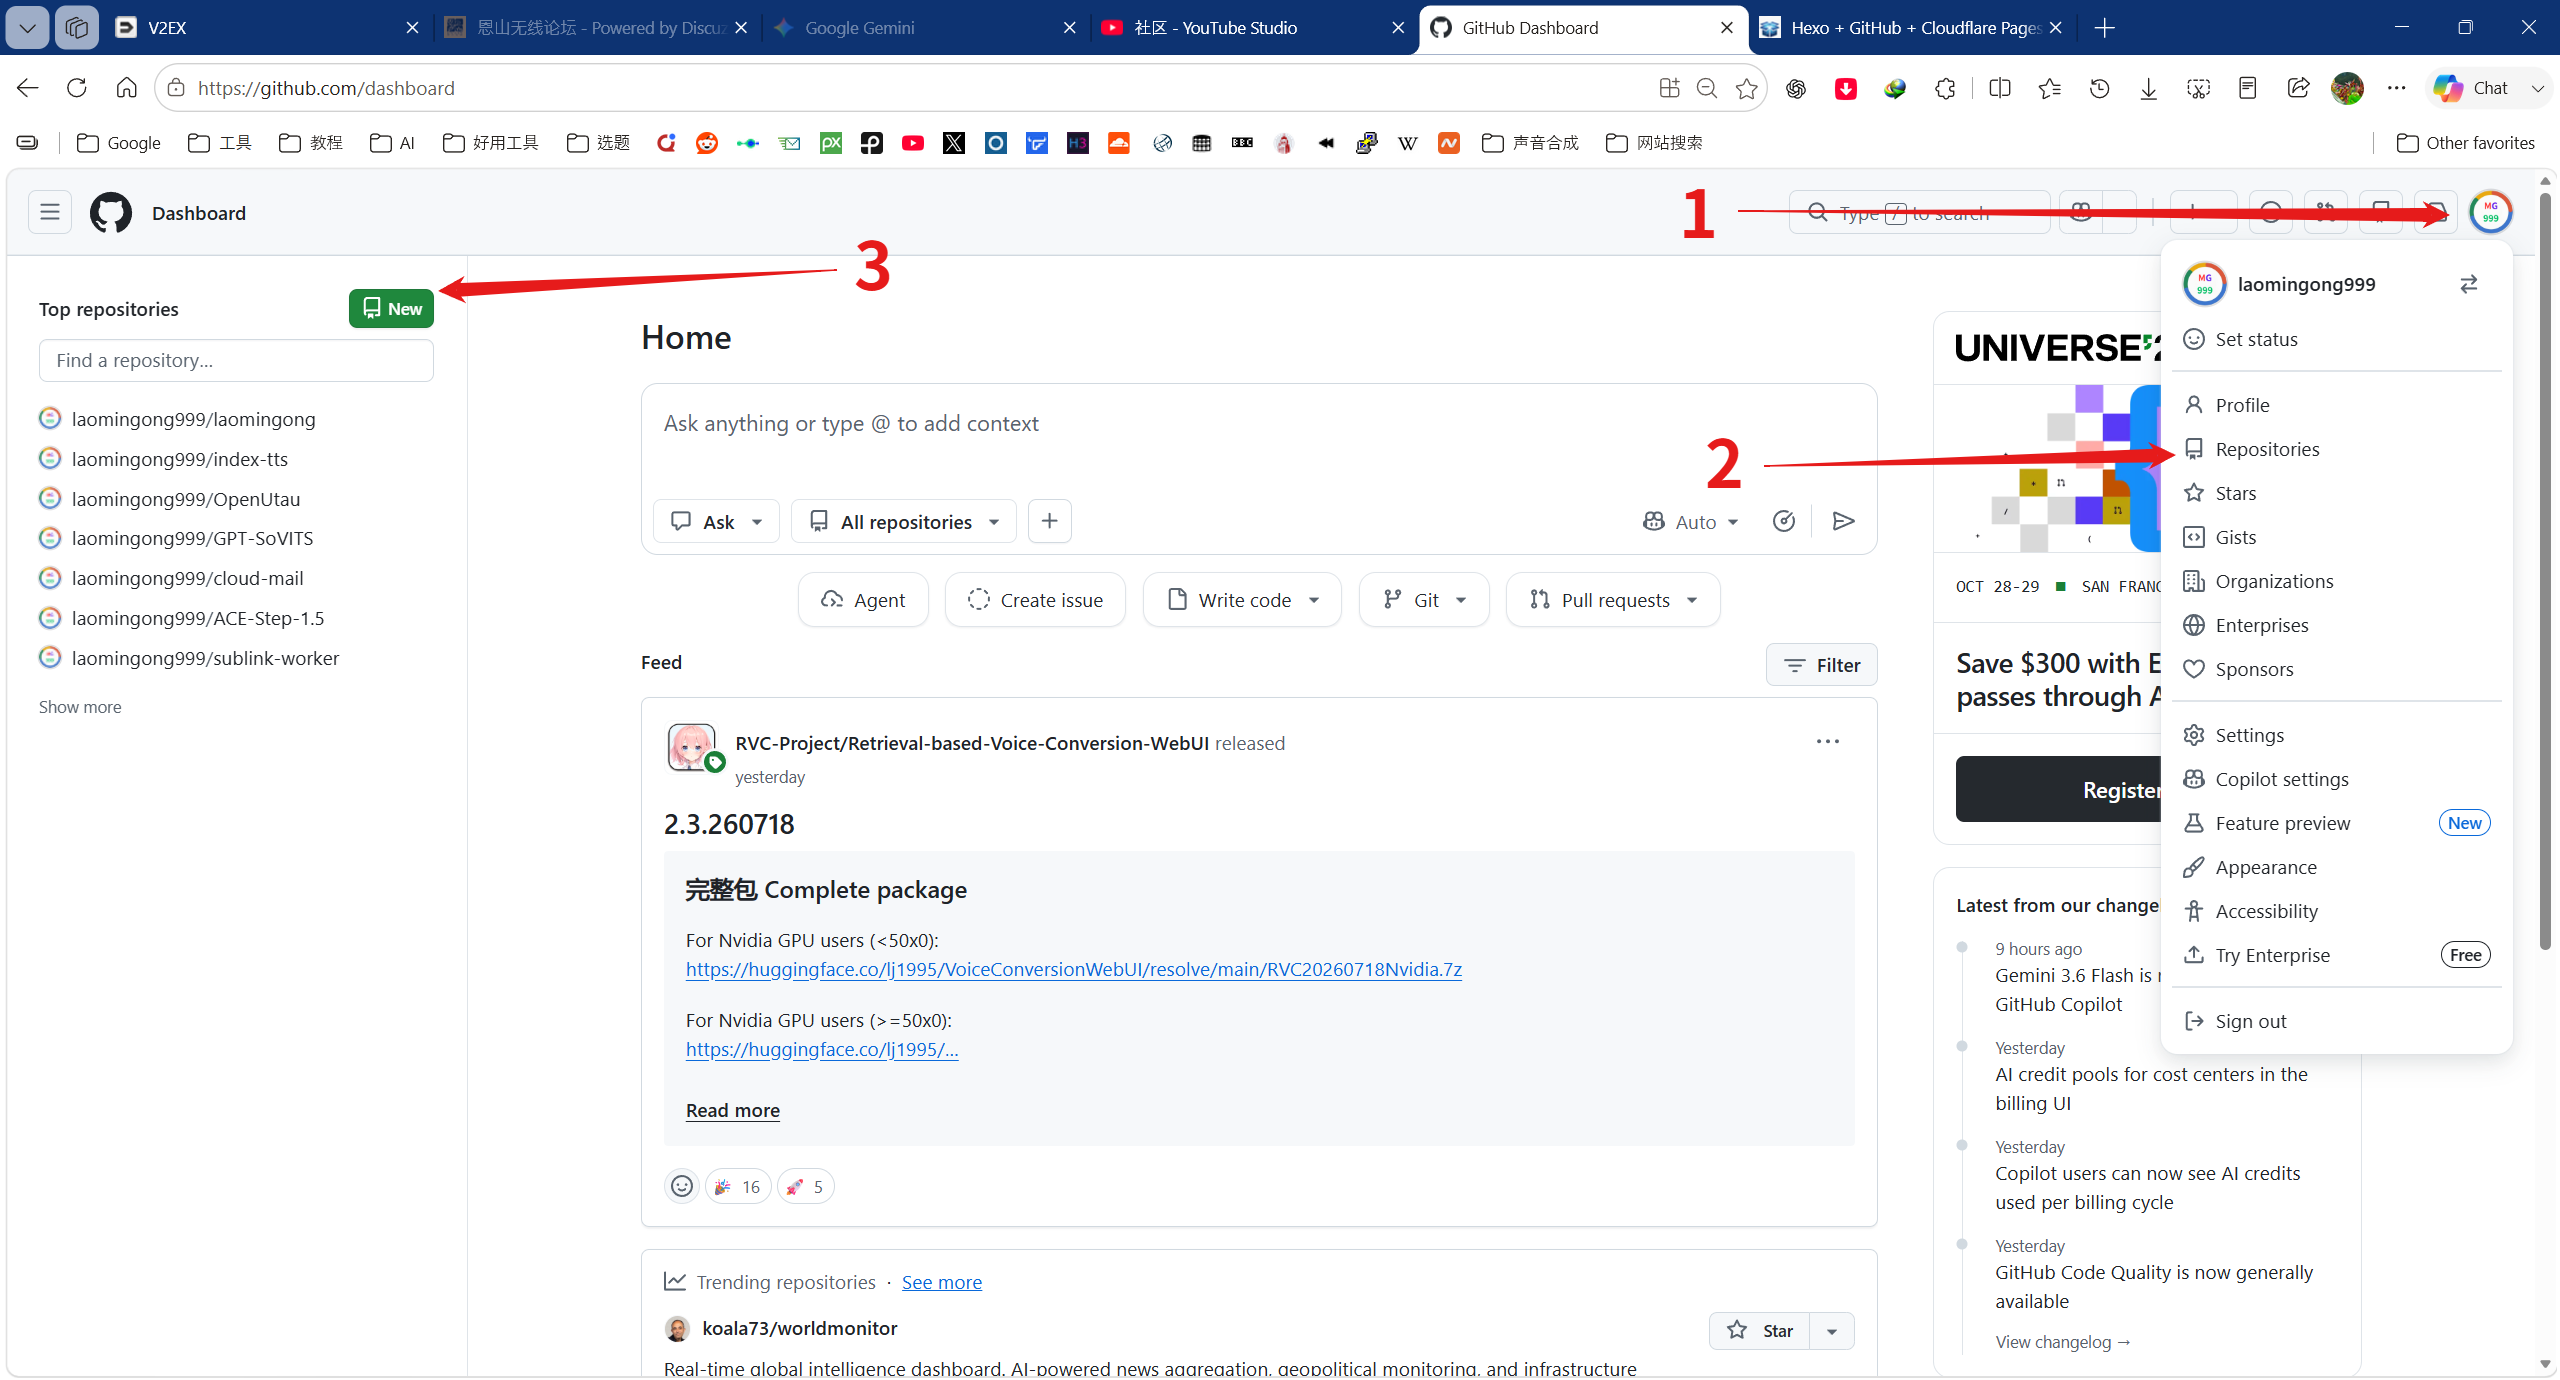This screenshot has height=1380, width=2560.
Task: Add a reaction with the smiley icon
Action: (682, 1186)
